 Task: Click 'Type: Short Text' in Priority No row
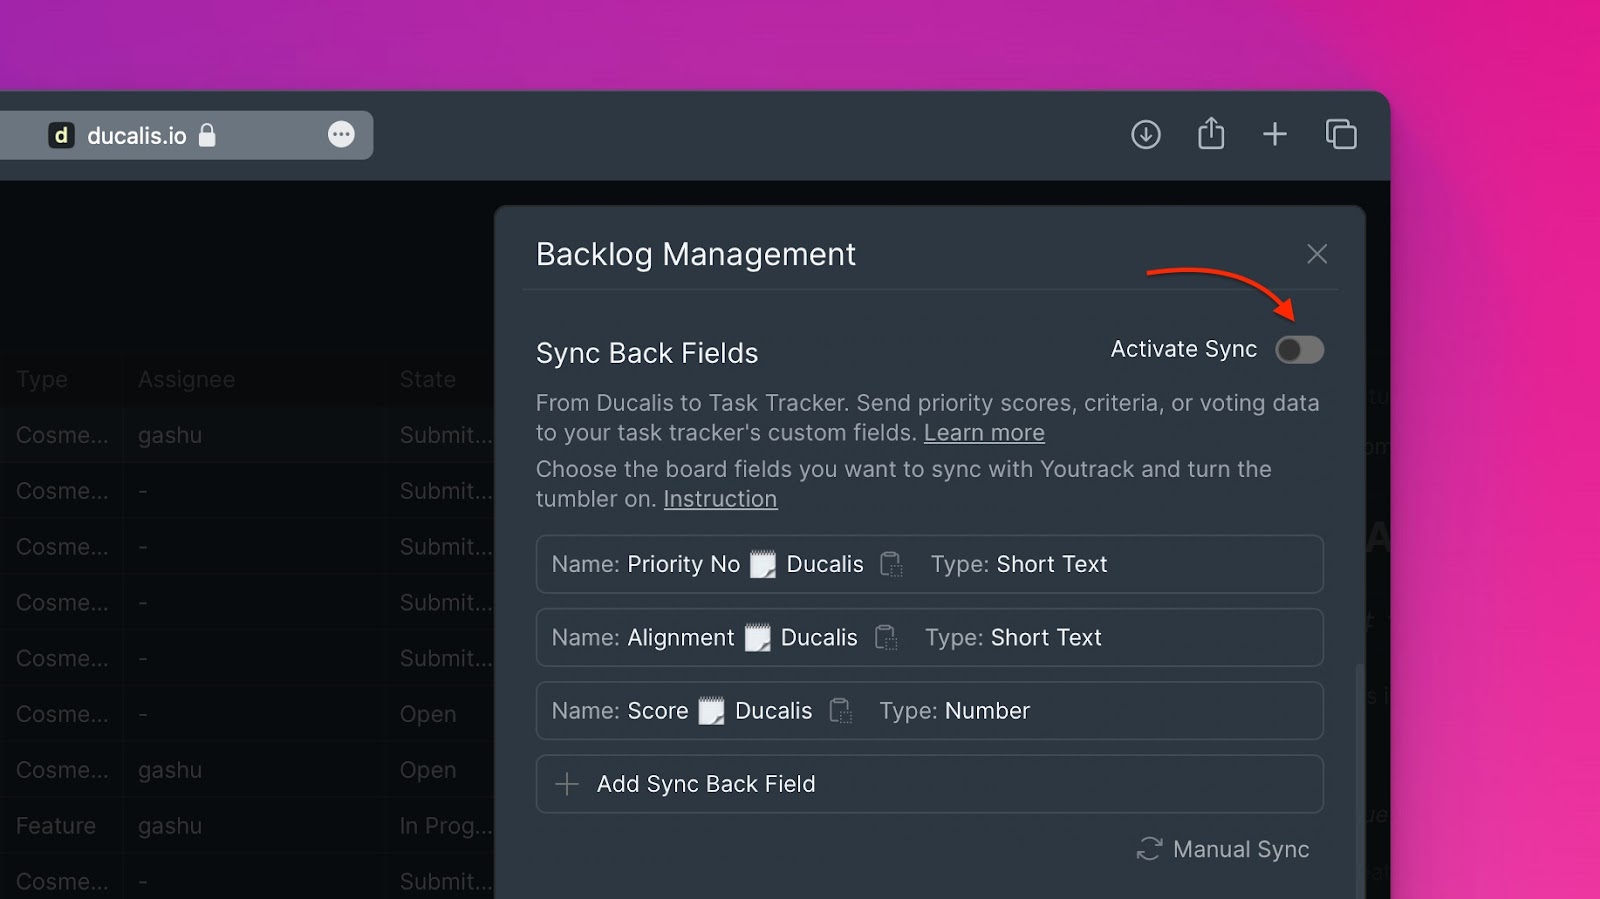[x=1019, y=564]
